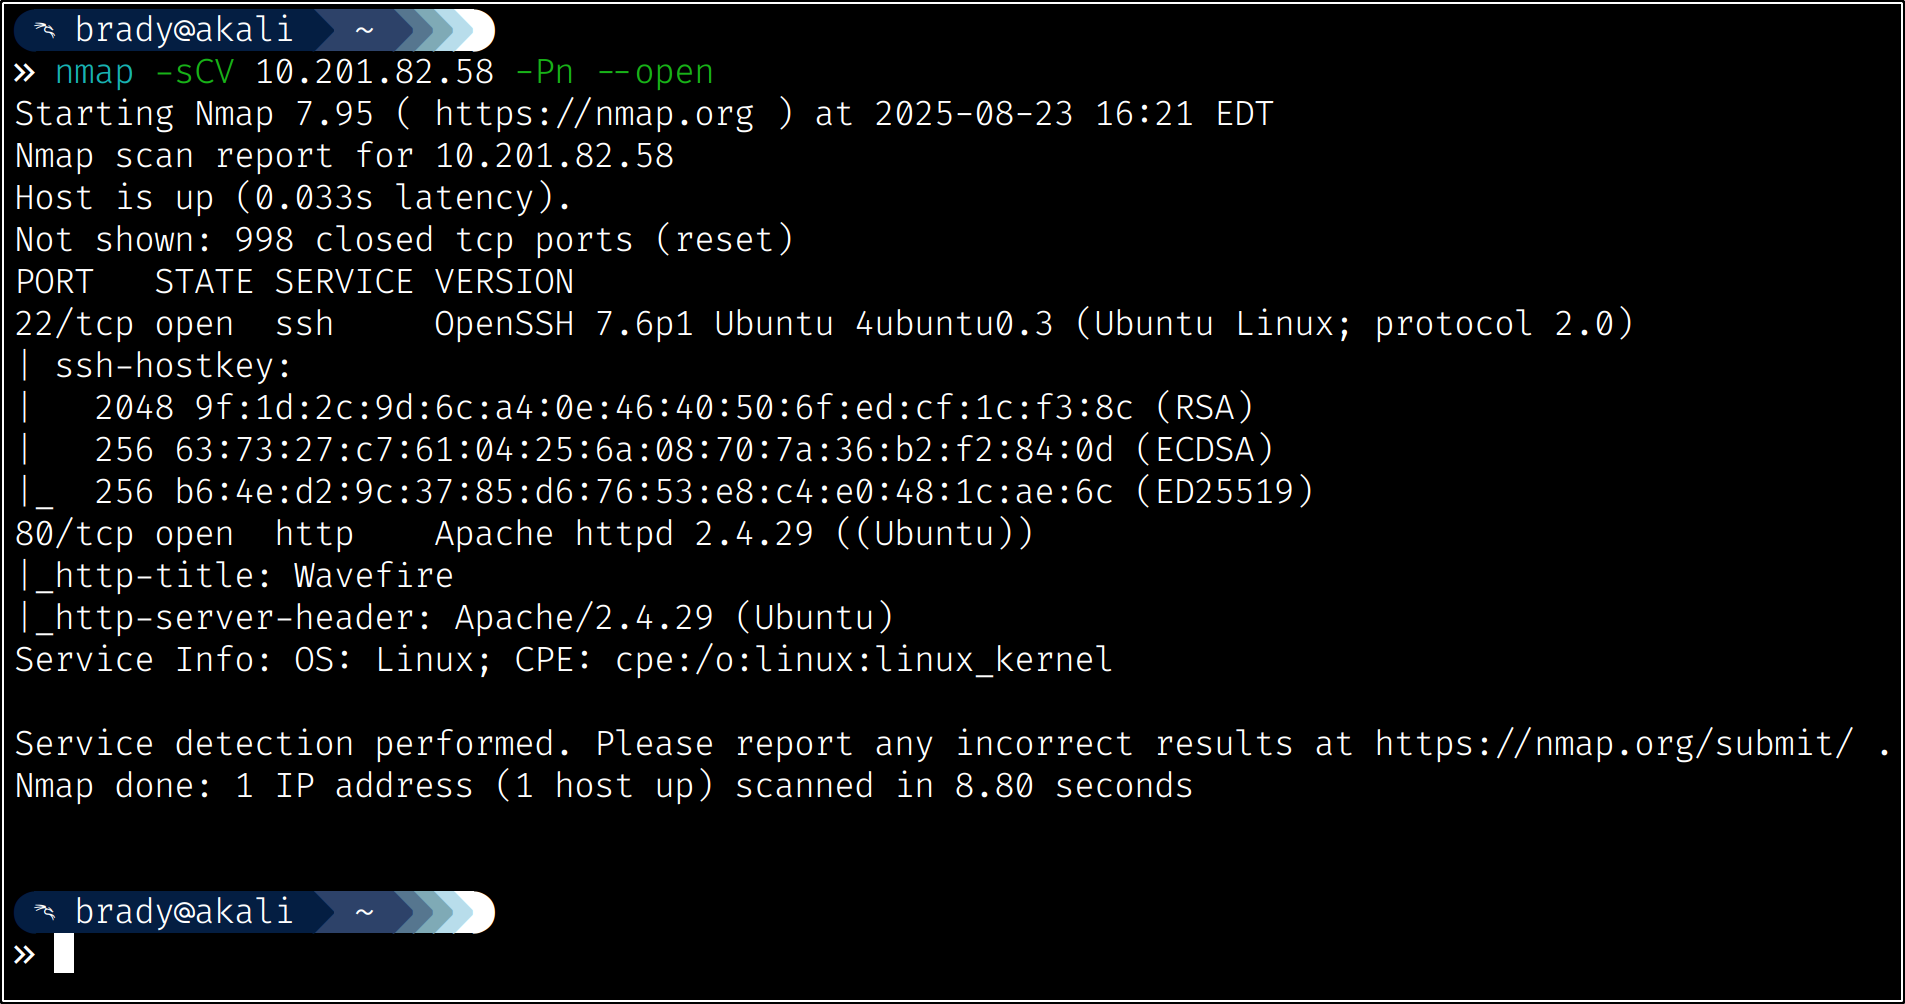
Task: Click the block cursor at the empty prompt
Action: (x=64, y=954)
